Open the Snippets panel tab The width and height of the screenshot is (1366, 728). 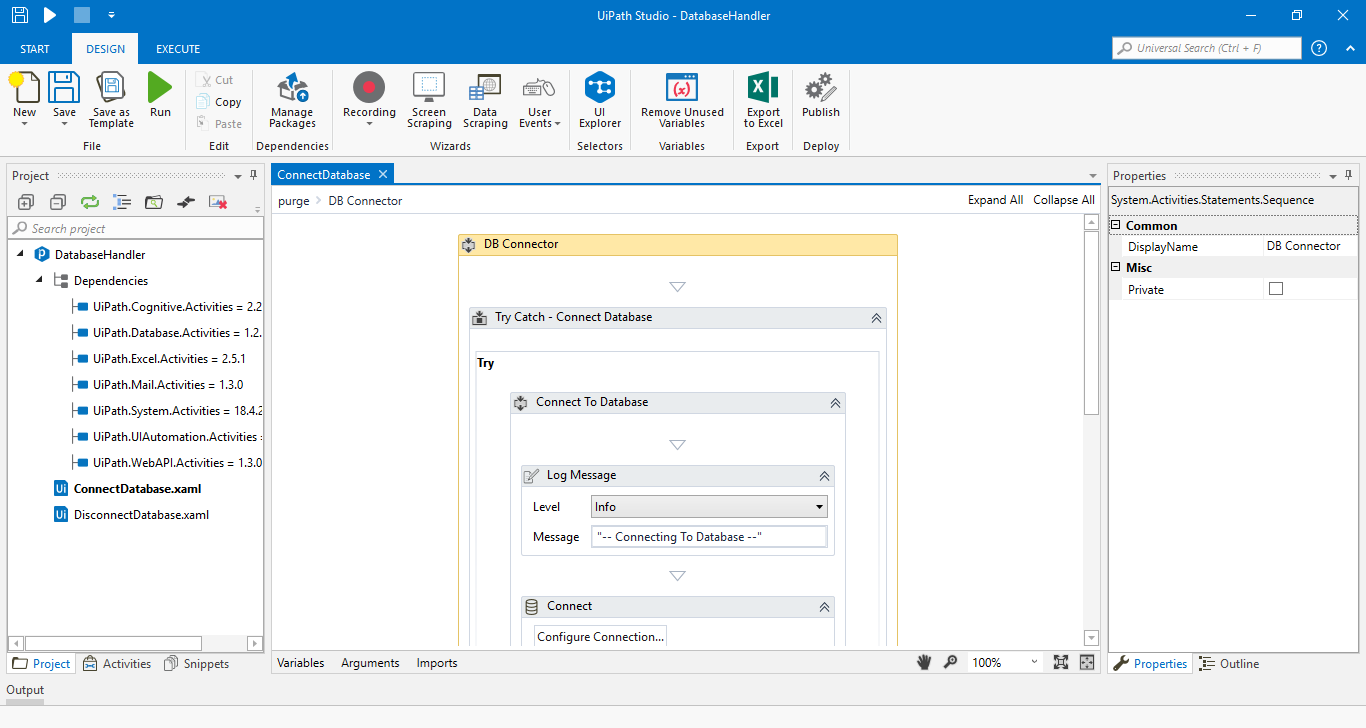(197, 663)
